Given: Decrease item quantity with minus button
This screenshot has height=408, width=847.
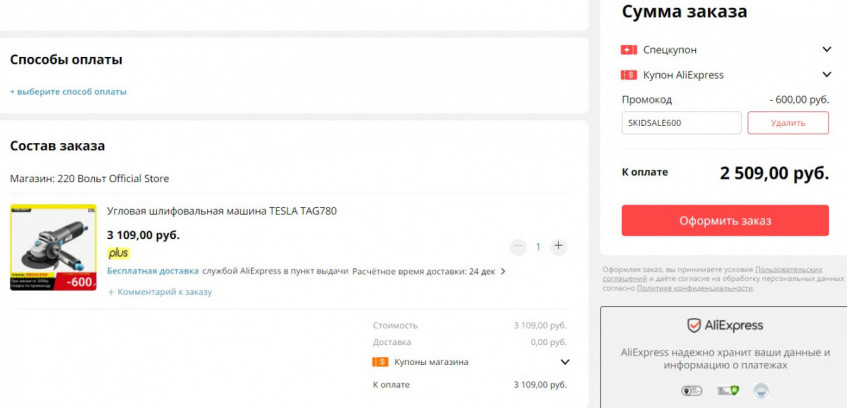Looking at the screenshot, I should pyautogui.click(x=517, y=246).
